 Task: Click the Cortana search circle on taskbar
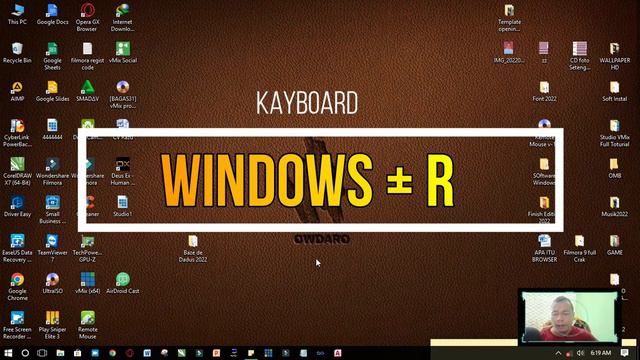(x=25, y=353)
